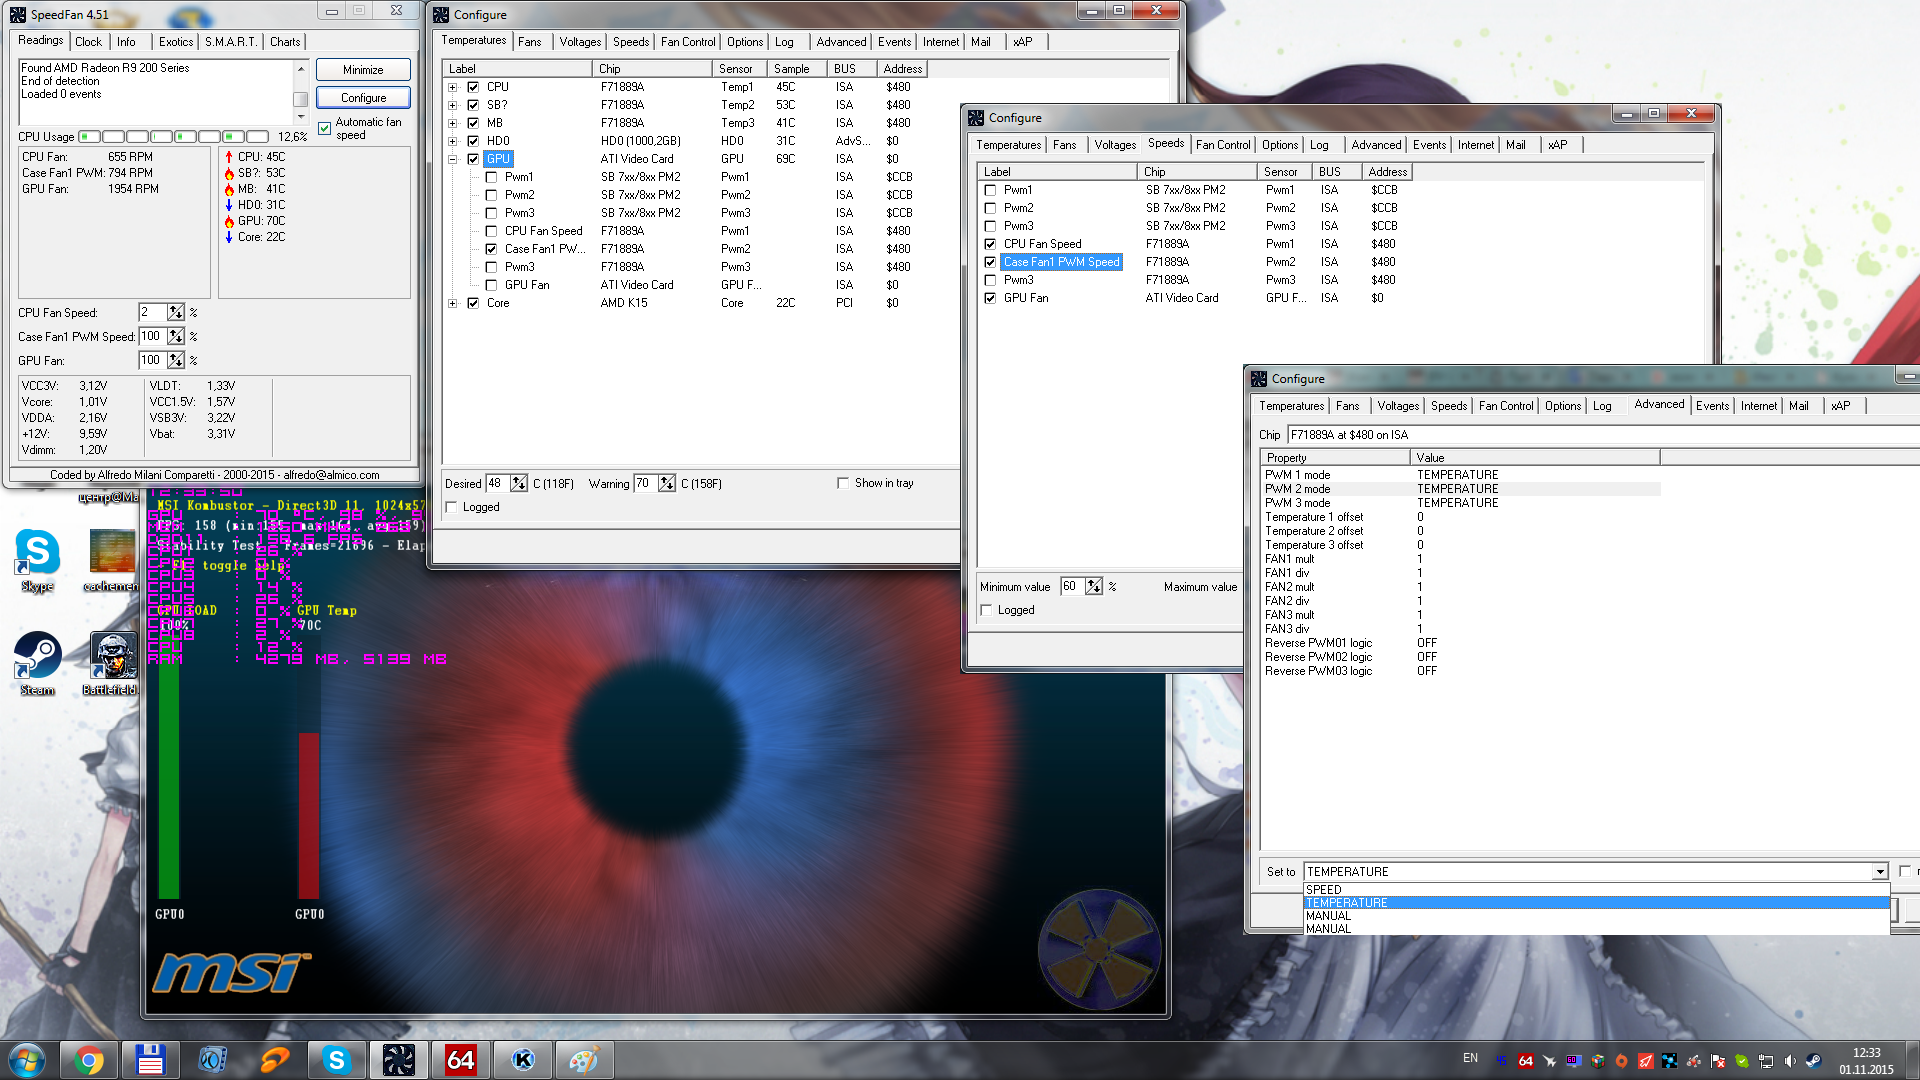Screen dimensions: 1920x1080
Task: Click the Desired temperature input field
Action: point(497,483)
